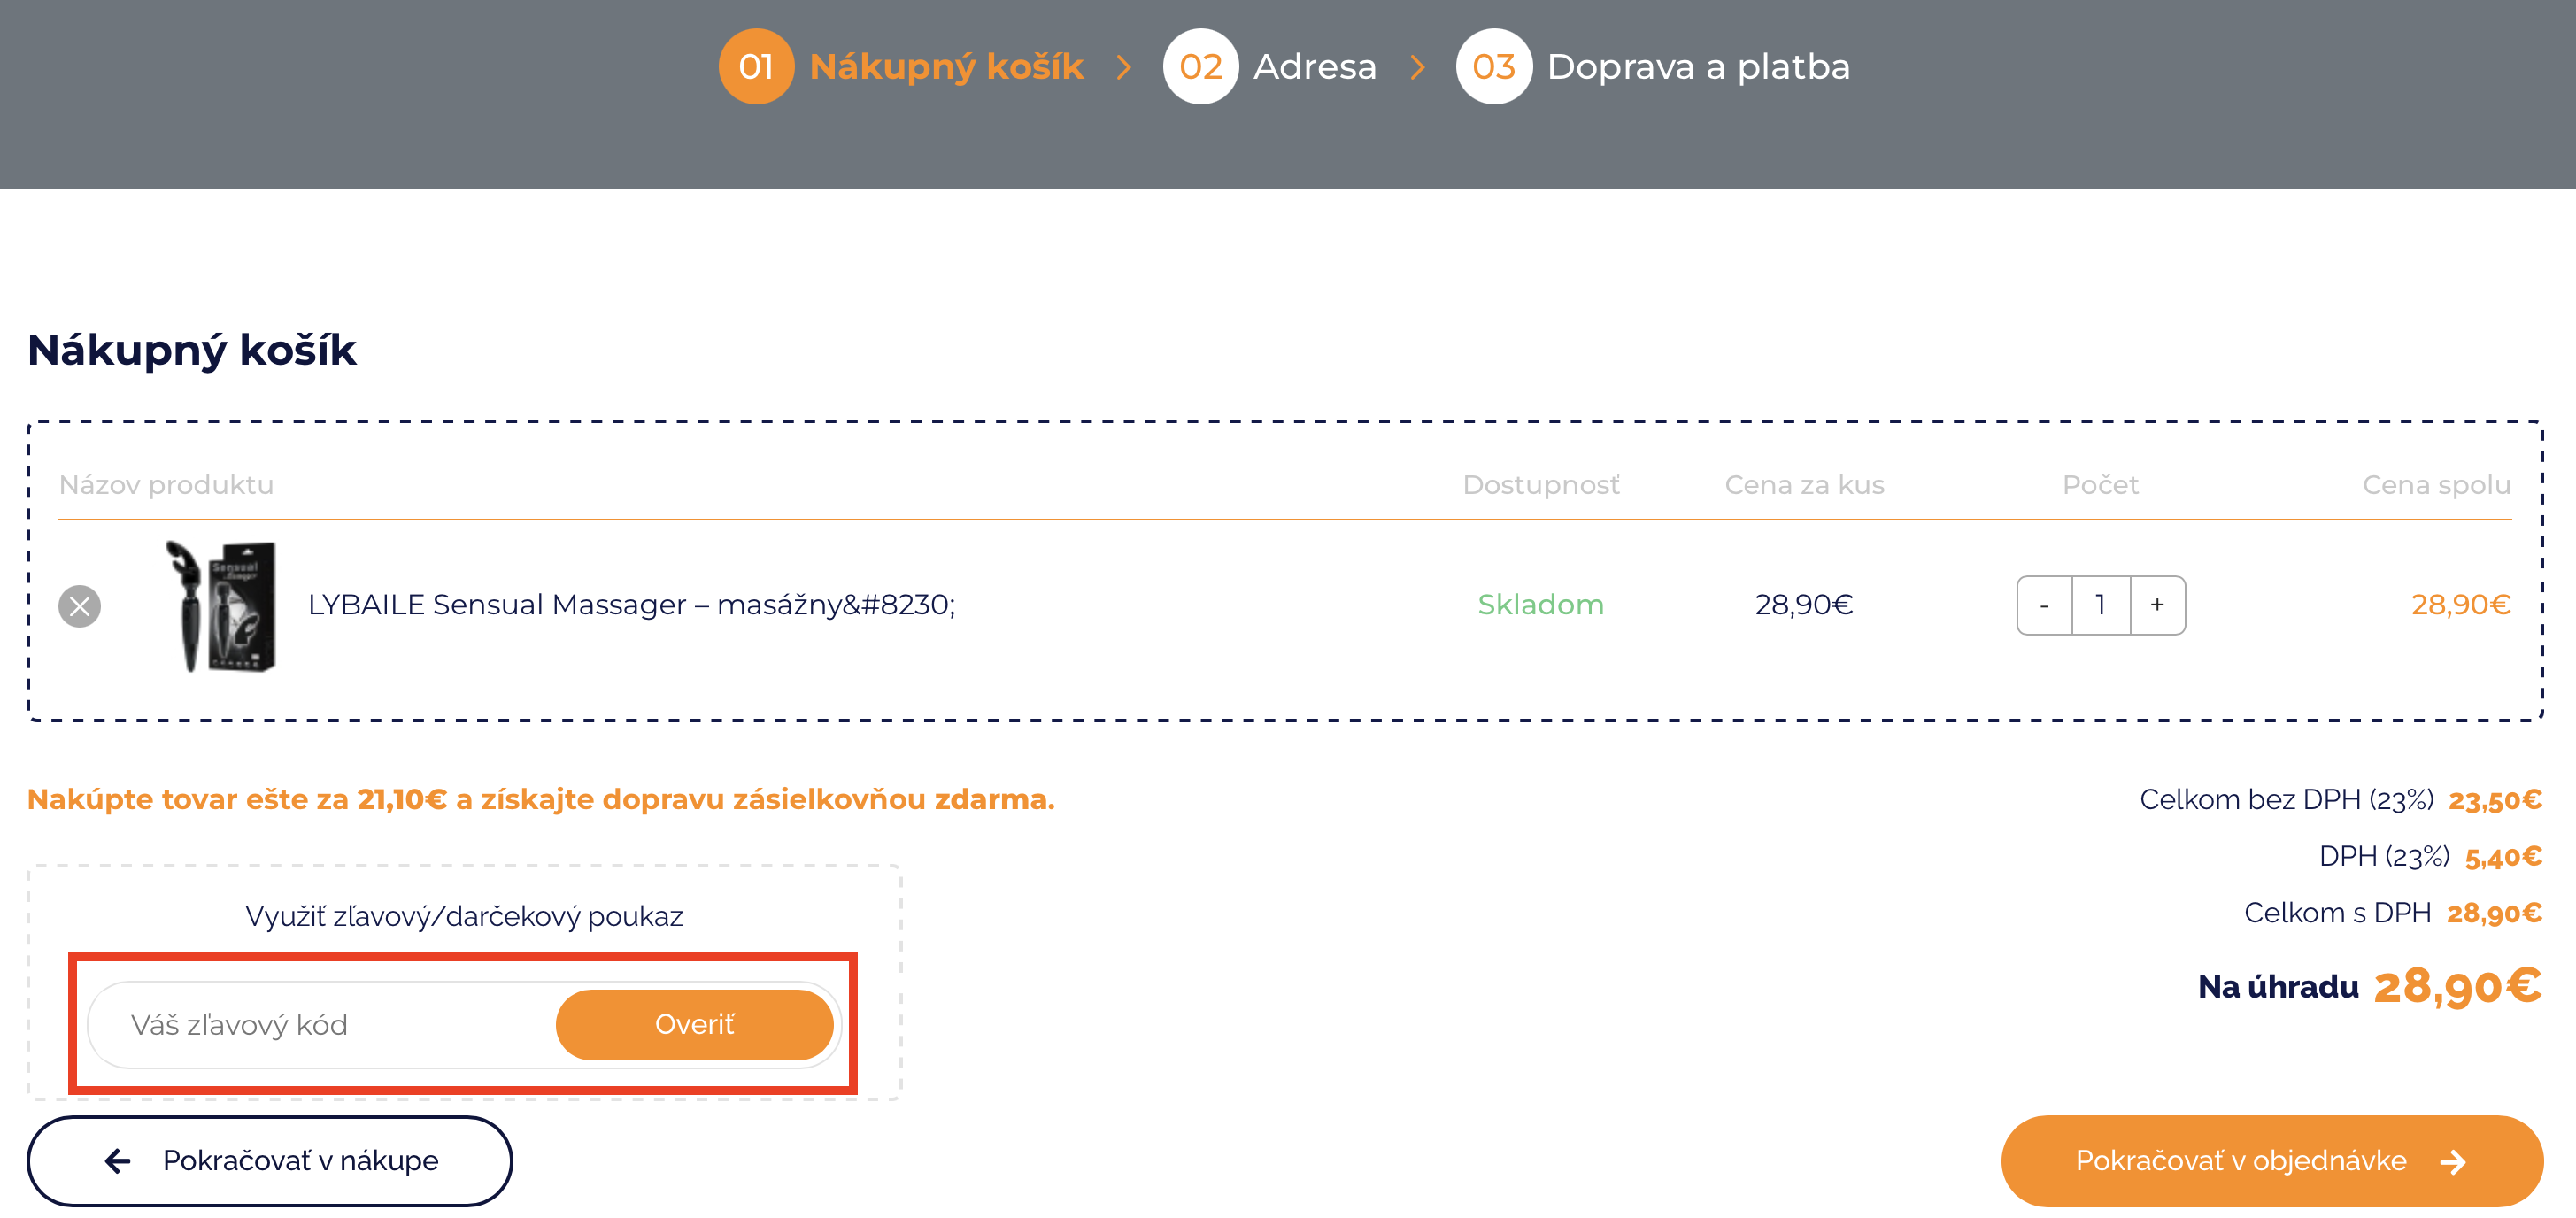
Task: Open the Nákupný košík step
Action: point(945,67)
